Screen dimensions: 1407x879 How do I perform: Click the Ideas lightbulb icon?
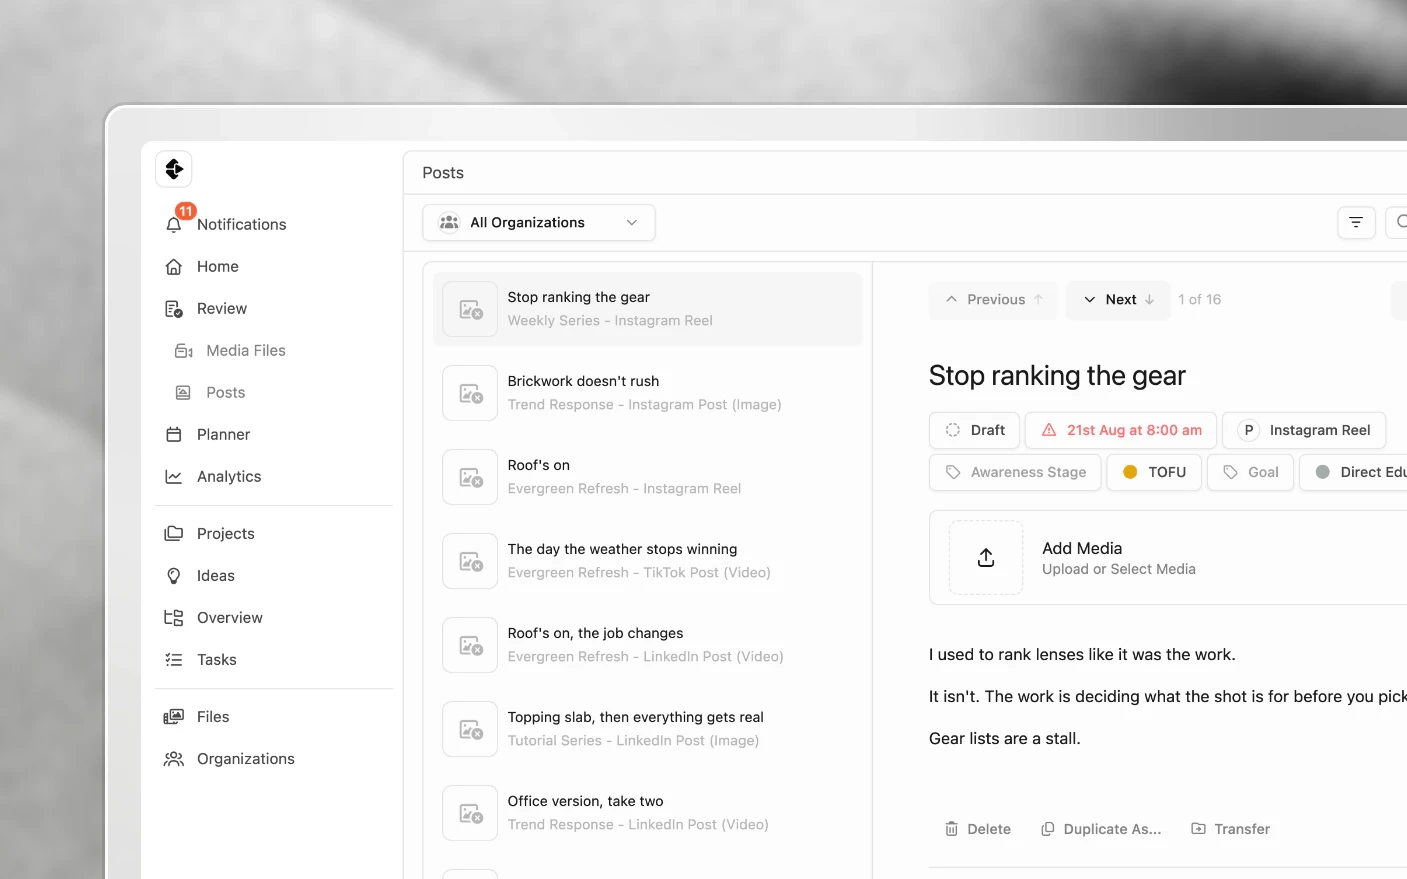[x=174, y=576]
